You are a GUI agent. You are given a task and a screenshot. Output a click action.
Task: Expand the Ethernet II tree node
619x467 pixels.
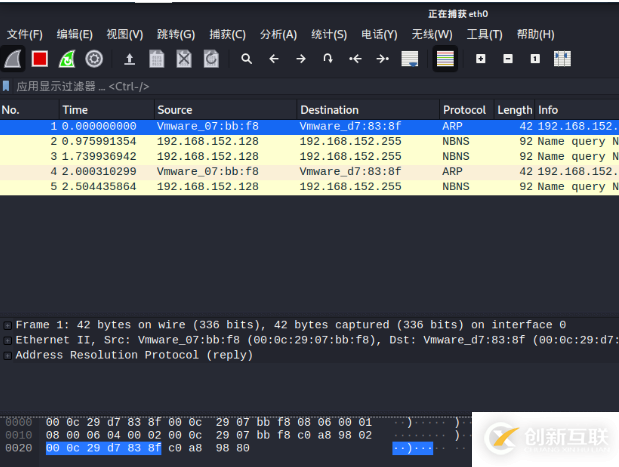[x=8, y=341]
